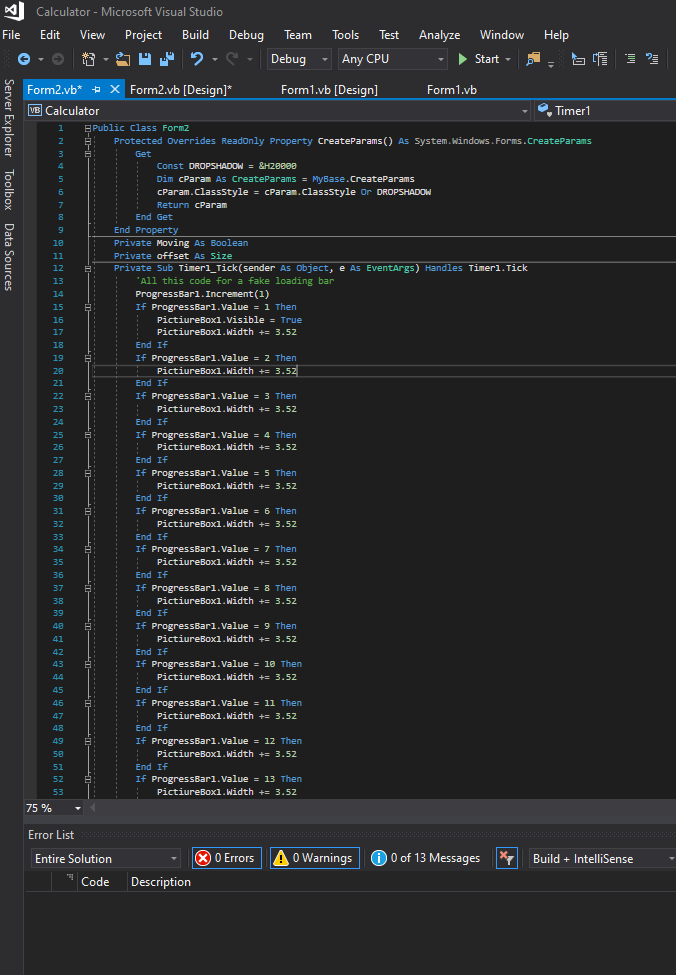Expand the Entire Solution scope dropdown
The height and width of the screenshot is (975, 676).
tap(106, 859)
